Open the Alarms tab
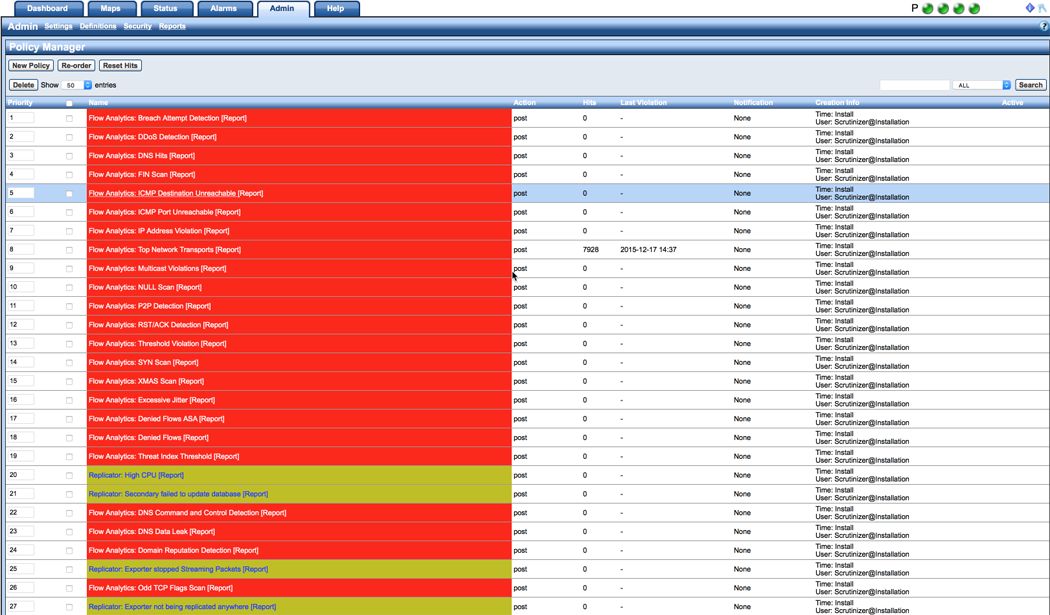This screenshot has height=615, width=1050. click(x=223, y=8)
